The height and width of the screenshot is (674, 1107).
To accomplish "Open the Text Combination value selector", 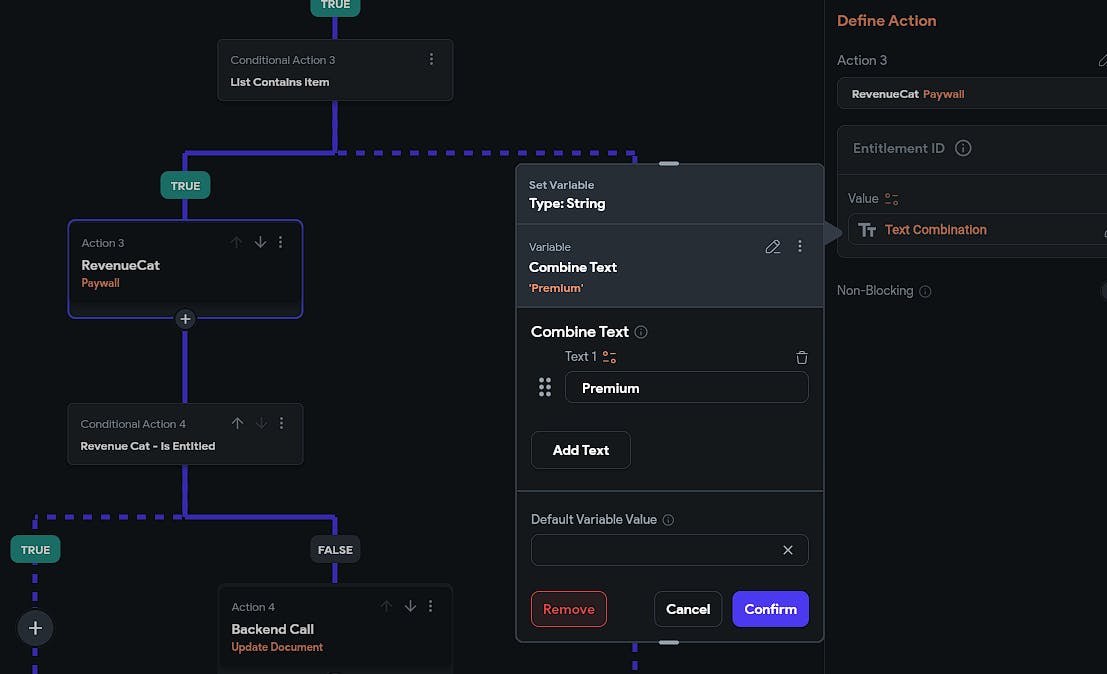I will point(970,230).
